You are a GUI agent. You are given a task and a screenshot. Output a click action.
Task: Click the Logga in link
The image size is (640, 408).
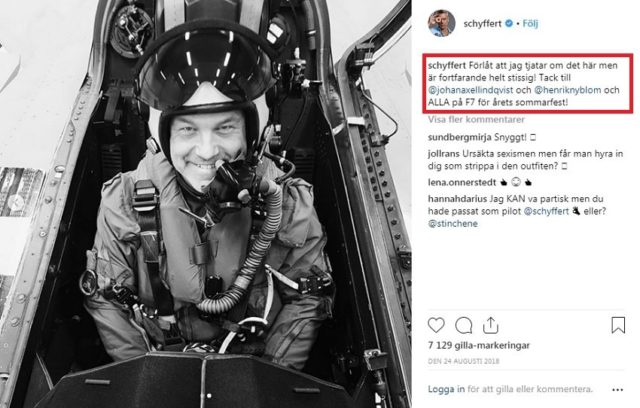(x=445, y=389)
